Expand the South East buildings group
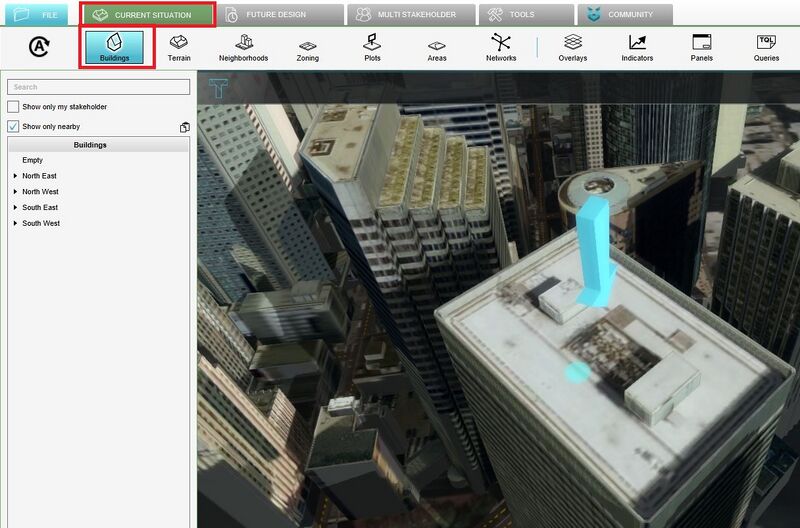The image size is (800, 528). tap(15, 208)
